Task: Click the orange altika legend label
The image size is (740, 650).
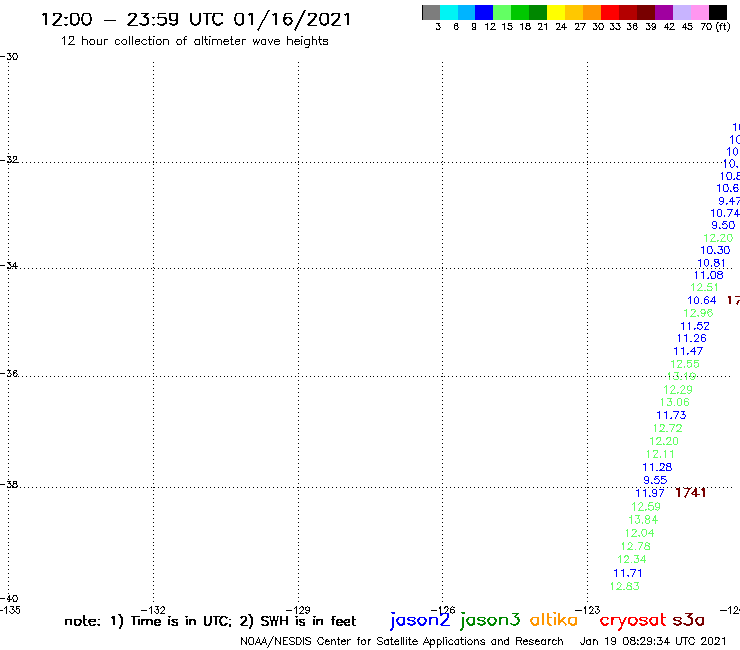Action: tap(554, 620)
